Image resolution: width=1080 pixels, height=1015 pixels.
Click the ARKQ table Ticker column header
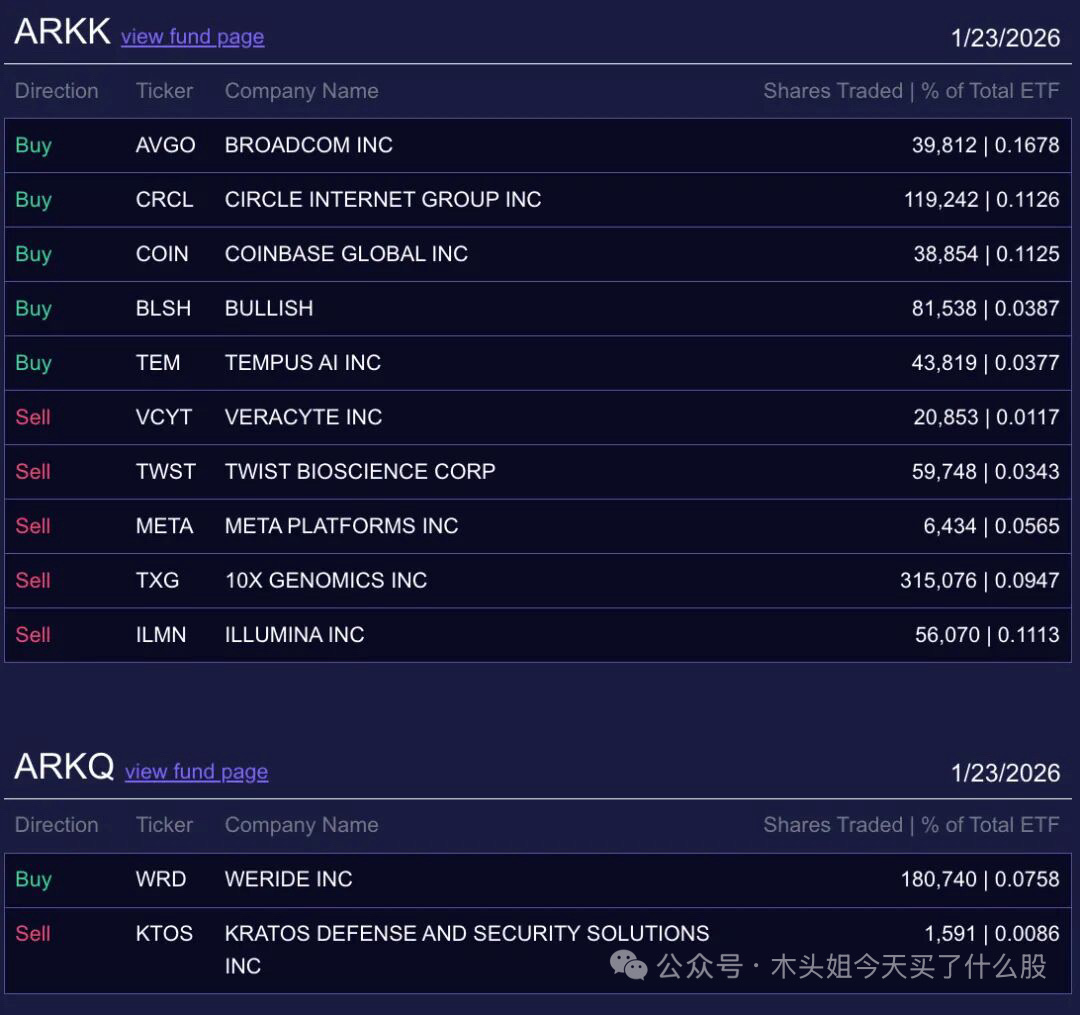pyautogui.click(x=165, y=825)
